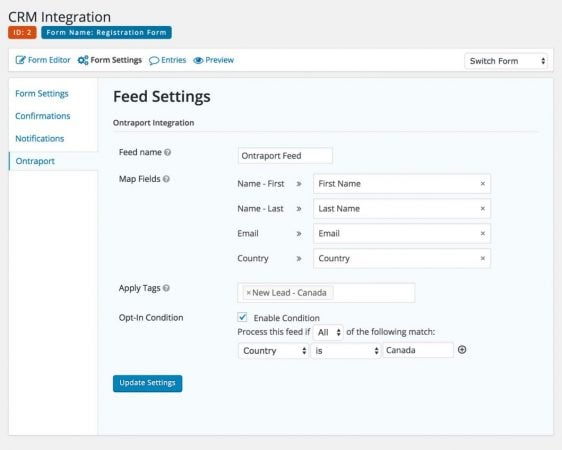Click the 'Name - Last' label
Screen dimensions: 562x450
tap(260, 209)
